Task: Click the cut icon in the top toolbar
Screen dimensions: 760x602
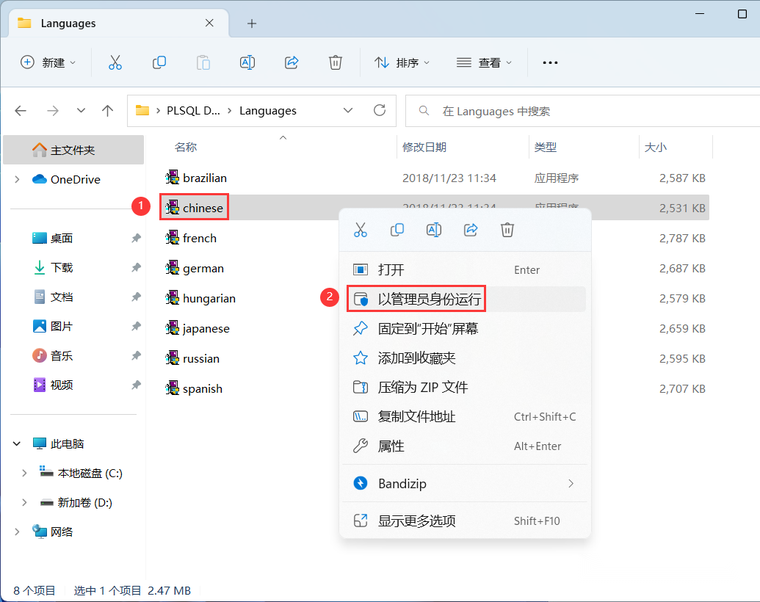Action: 115,63
